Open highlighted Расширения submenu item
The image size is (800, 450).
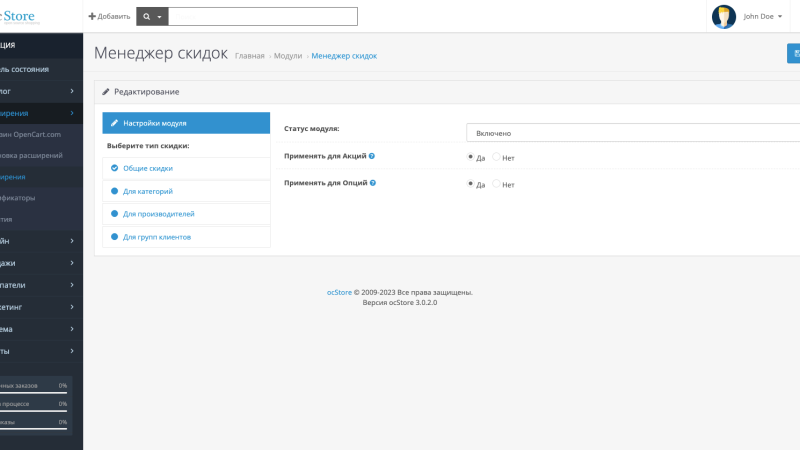coord(41,177)
